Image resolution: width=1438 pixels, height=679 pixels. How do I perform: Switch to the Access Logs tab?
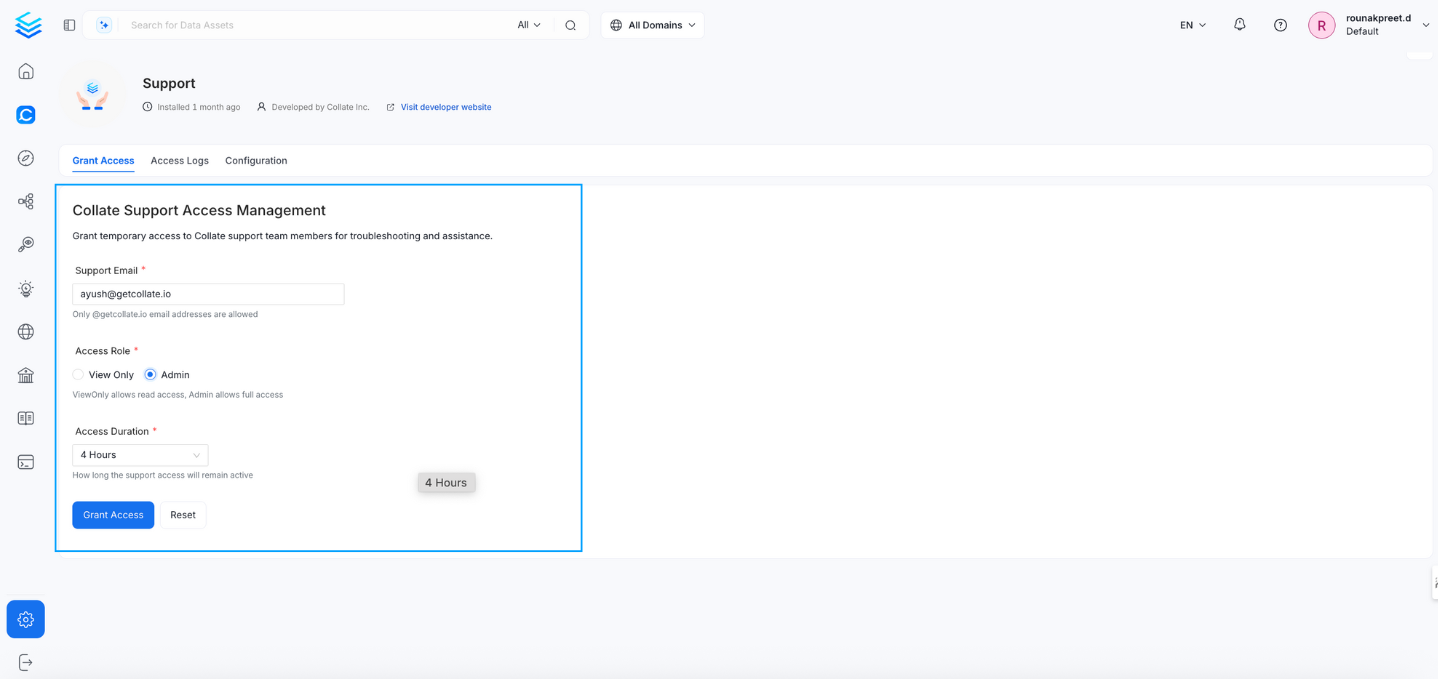(179, 160)
